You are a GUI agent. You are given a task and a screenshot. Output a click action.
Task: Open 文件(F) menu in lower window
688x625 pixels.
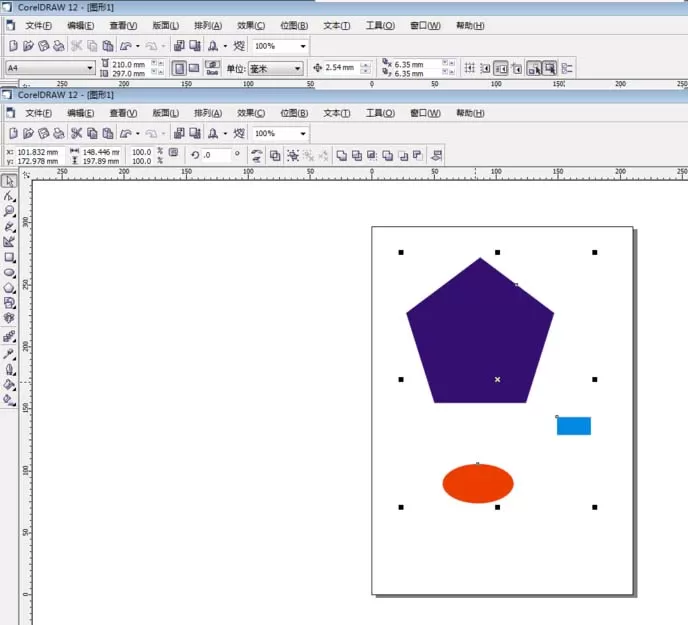[x=38, y=113]
